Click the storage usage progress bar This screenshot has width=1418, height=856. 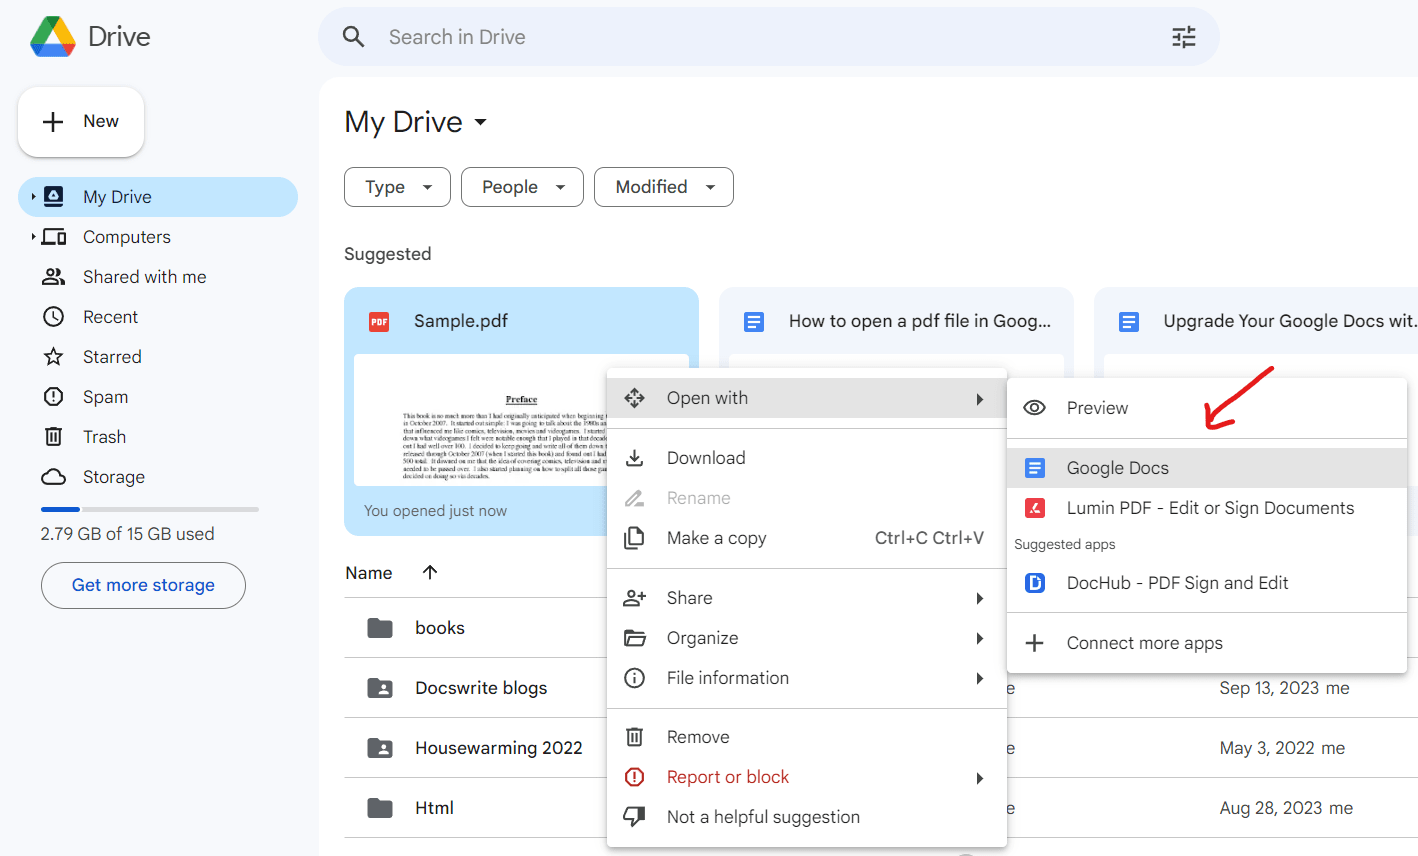coord(149,509)
